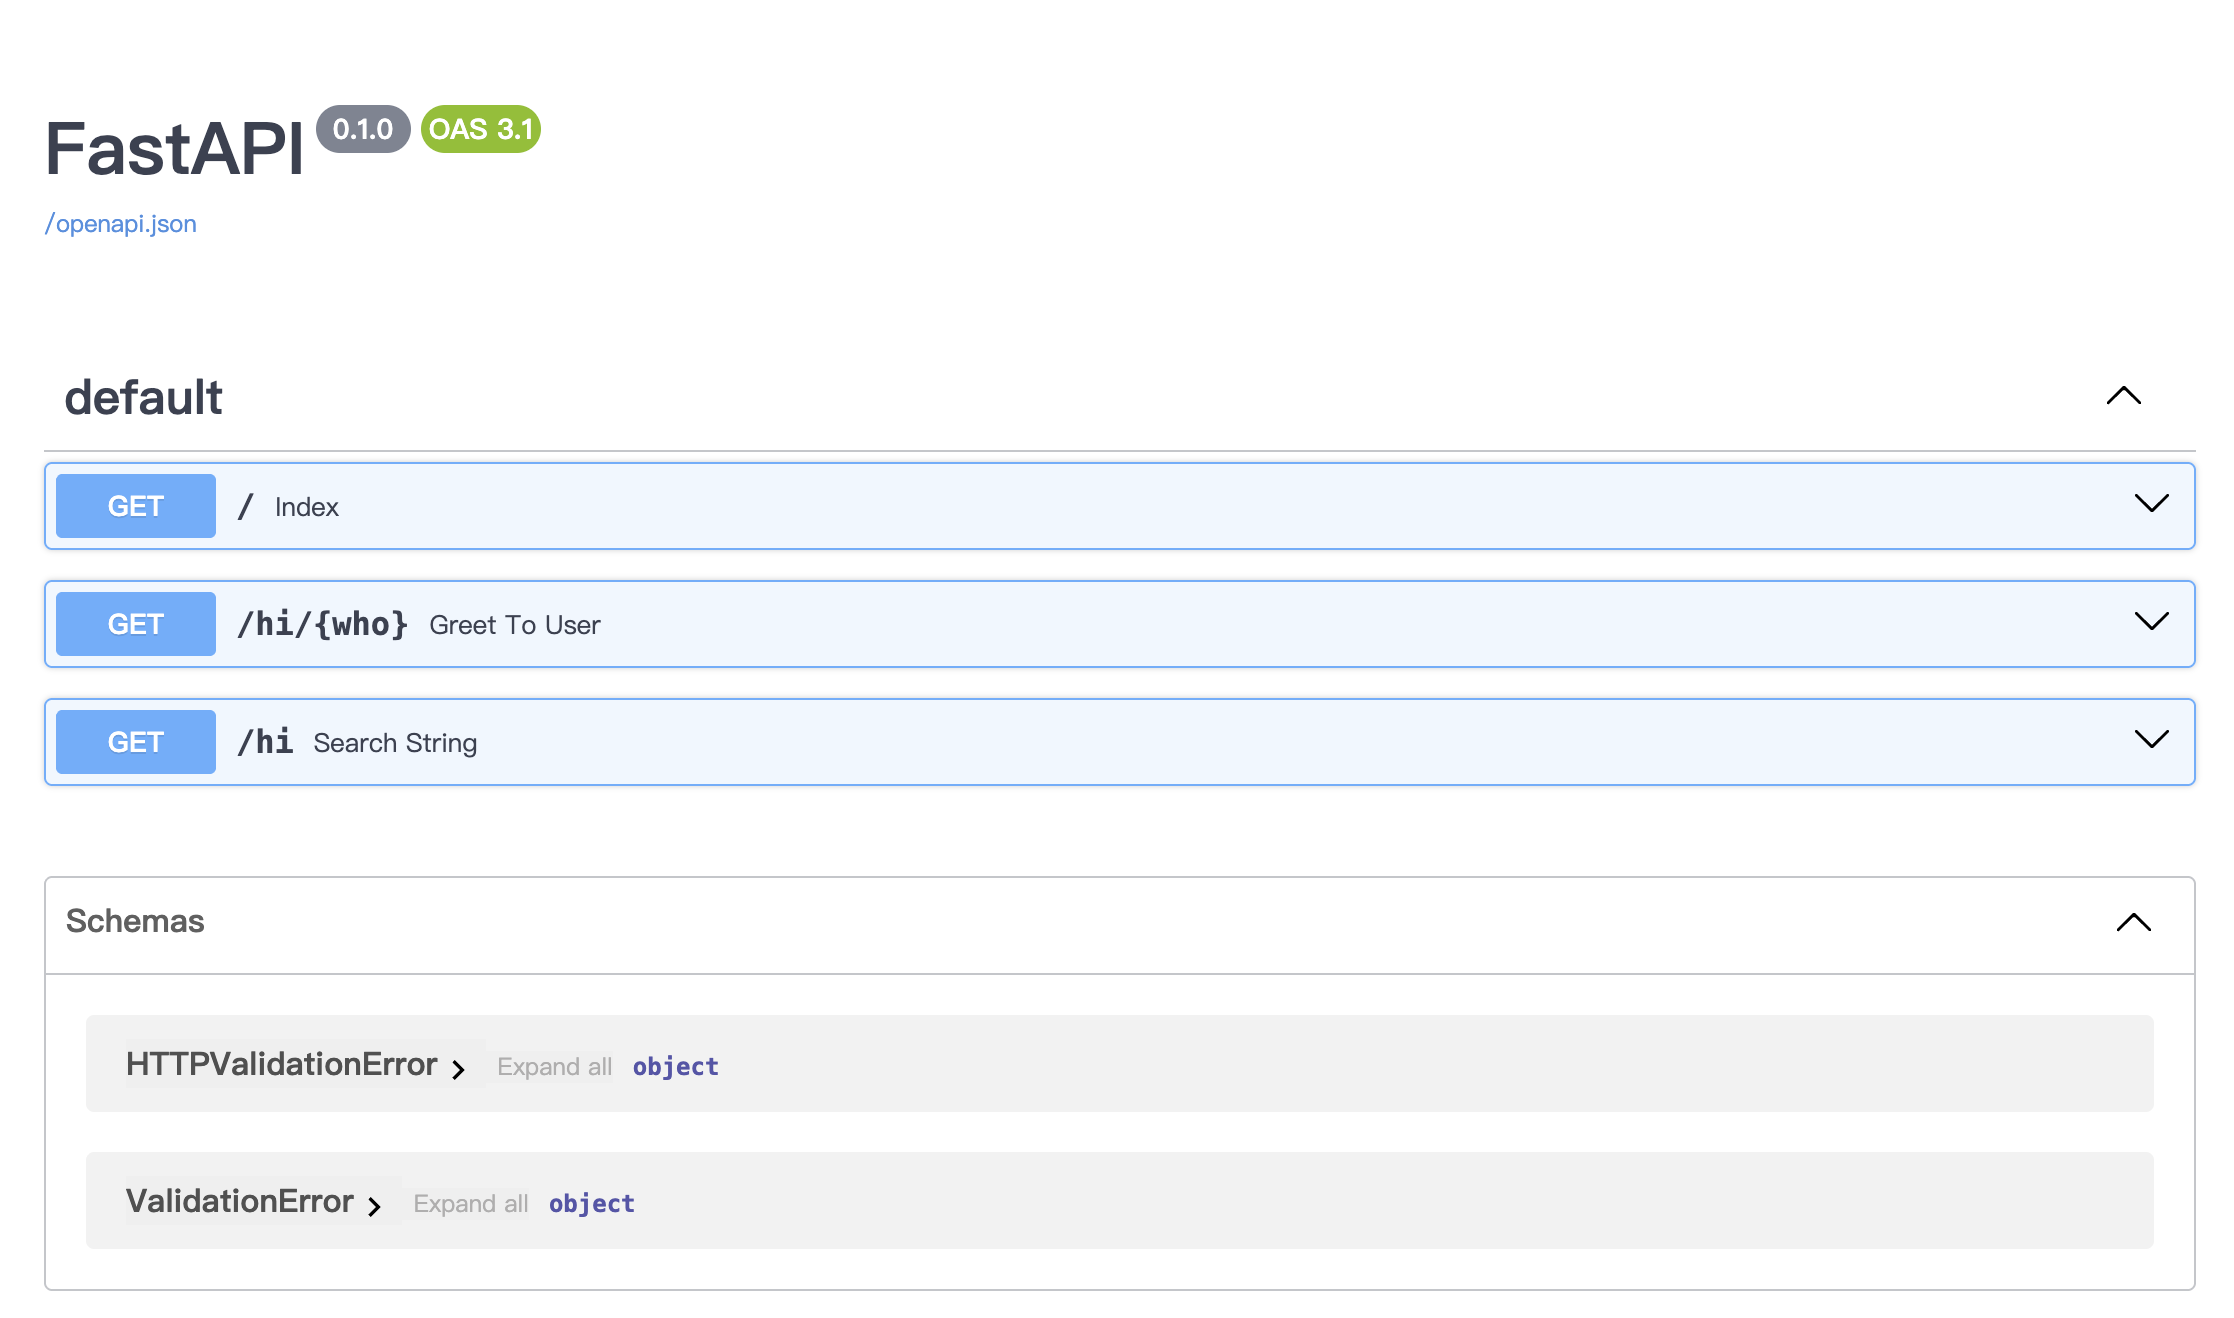This screenshot has height=1318, width=2234.
Task: Open the /openapi.json specification link
Action: tap(119, 223)
